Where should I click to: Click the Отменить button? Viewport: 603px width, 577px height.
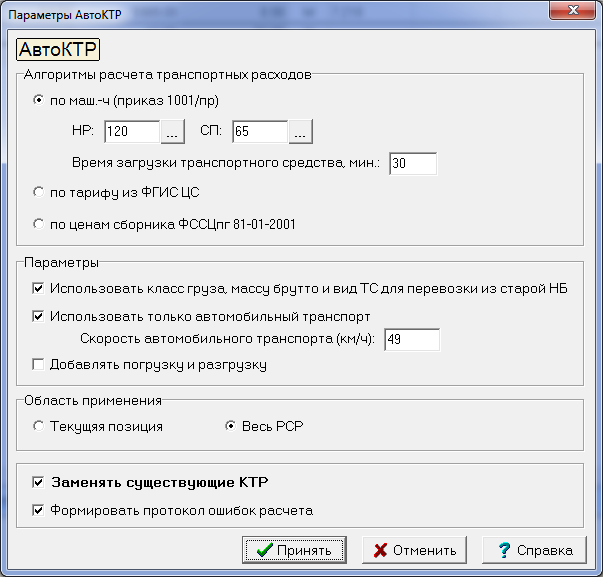tap(414, 550)
